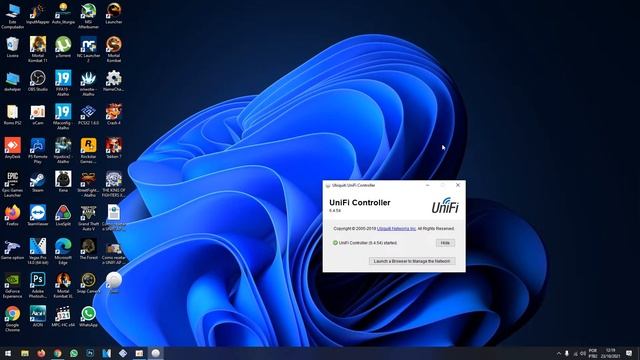Select the FIFA19 shortcut icon

coord(63,82)
